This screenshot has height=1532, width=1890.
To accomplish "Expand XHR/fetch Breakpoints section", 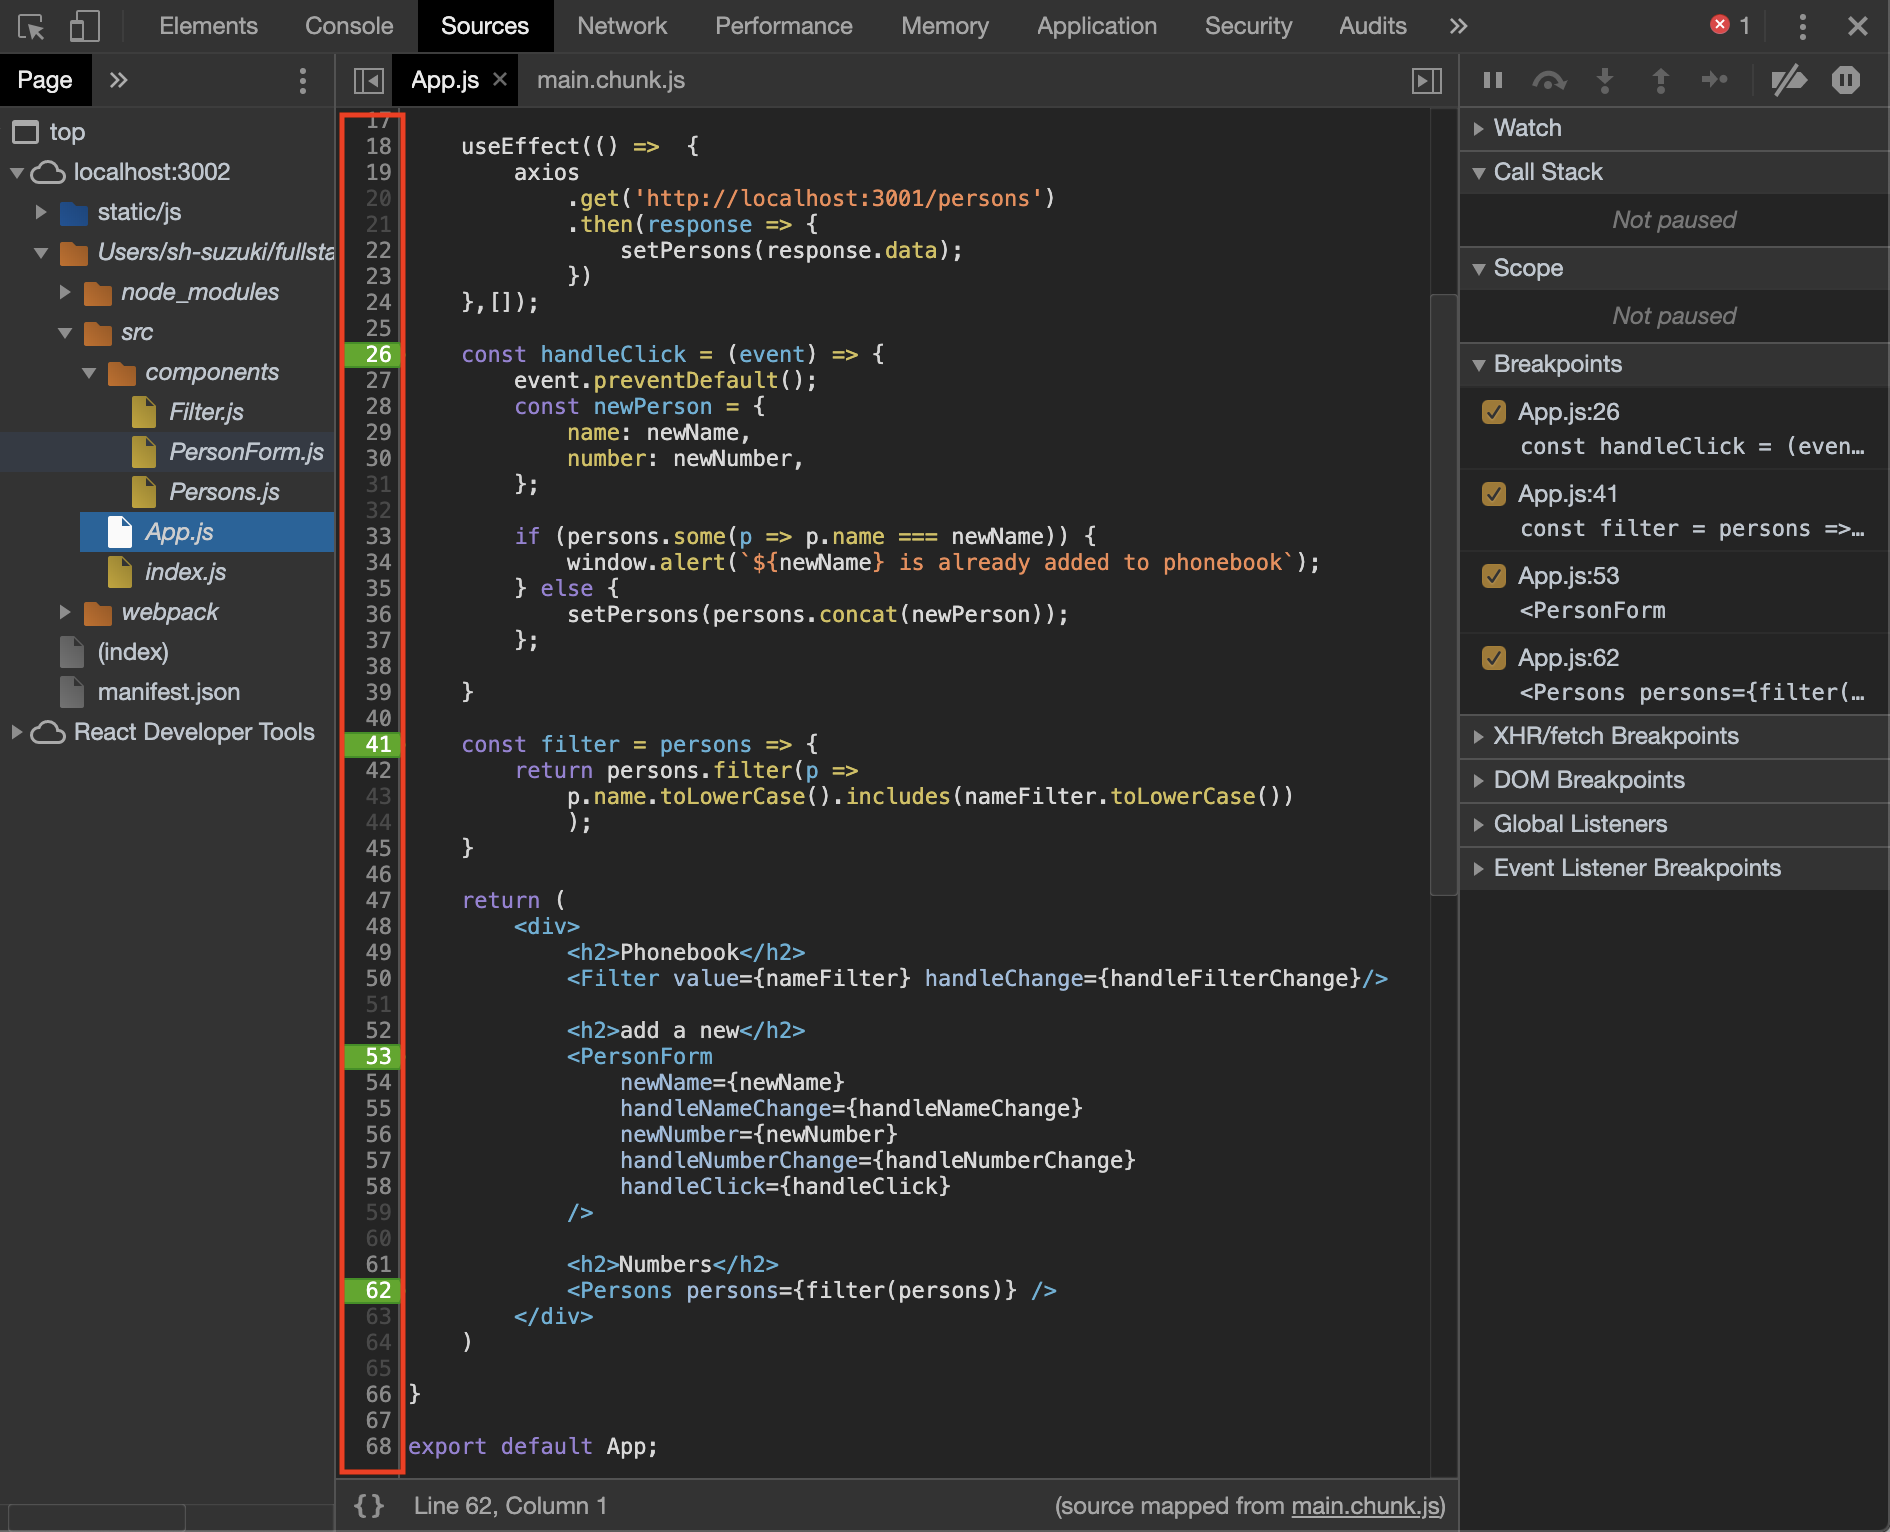I will tap(1615, 736).
